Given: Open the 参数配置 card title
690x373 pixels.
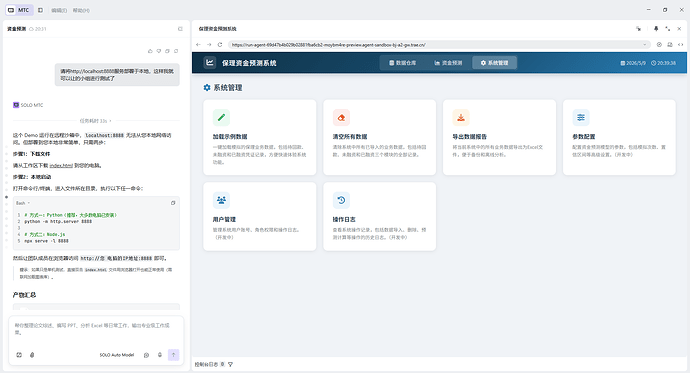Looking at the screenshot, I should (584, 137).
